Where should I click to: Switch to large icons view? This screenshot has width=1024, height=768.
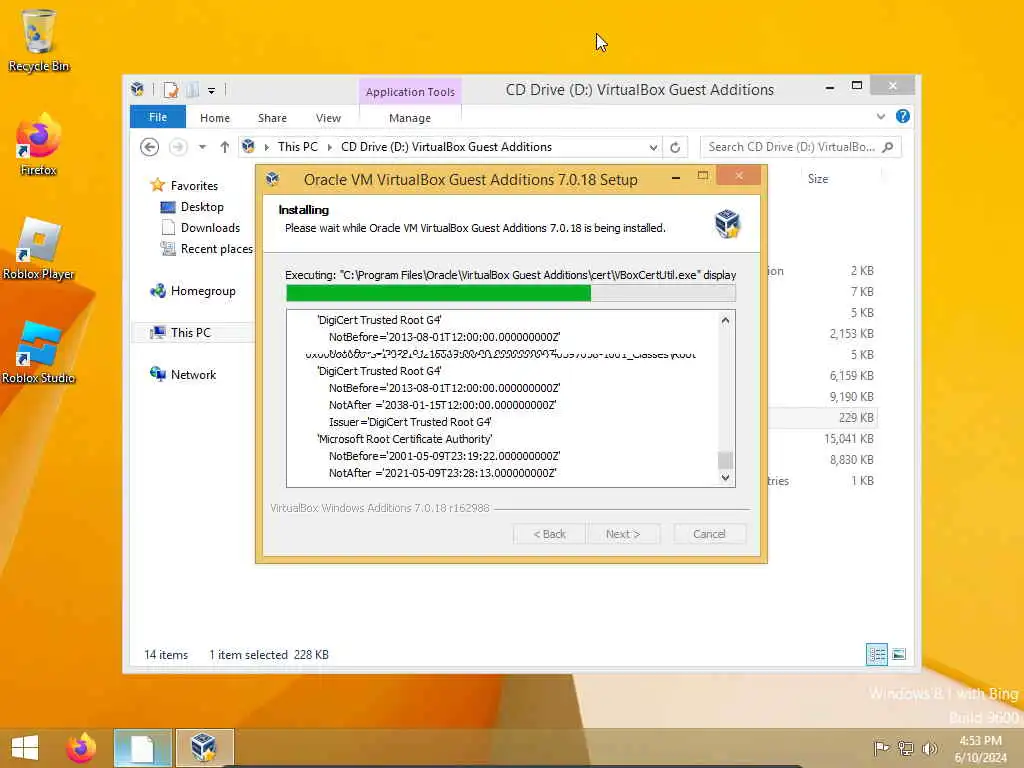pos(899,654)
